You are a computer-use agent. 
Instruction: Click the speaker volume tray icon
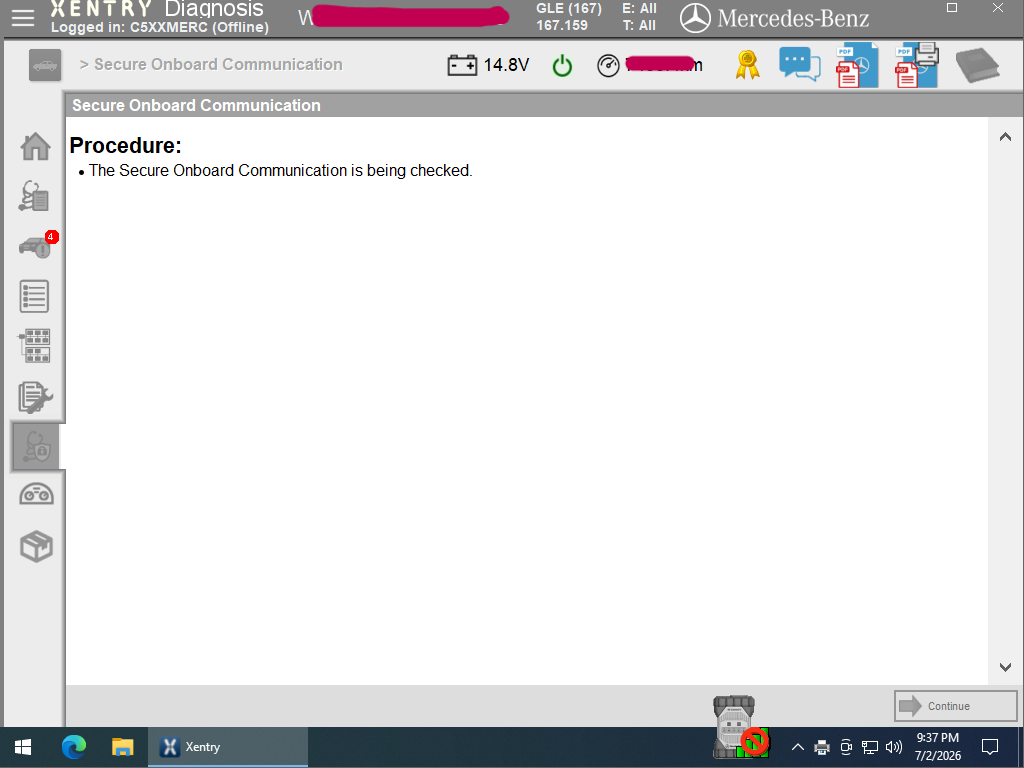894,747
